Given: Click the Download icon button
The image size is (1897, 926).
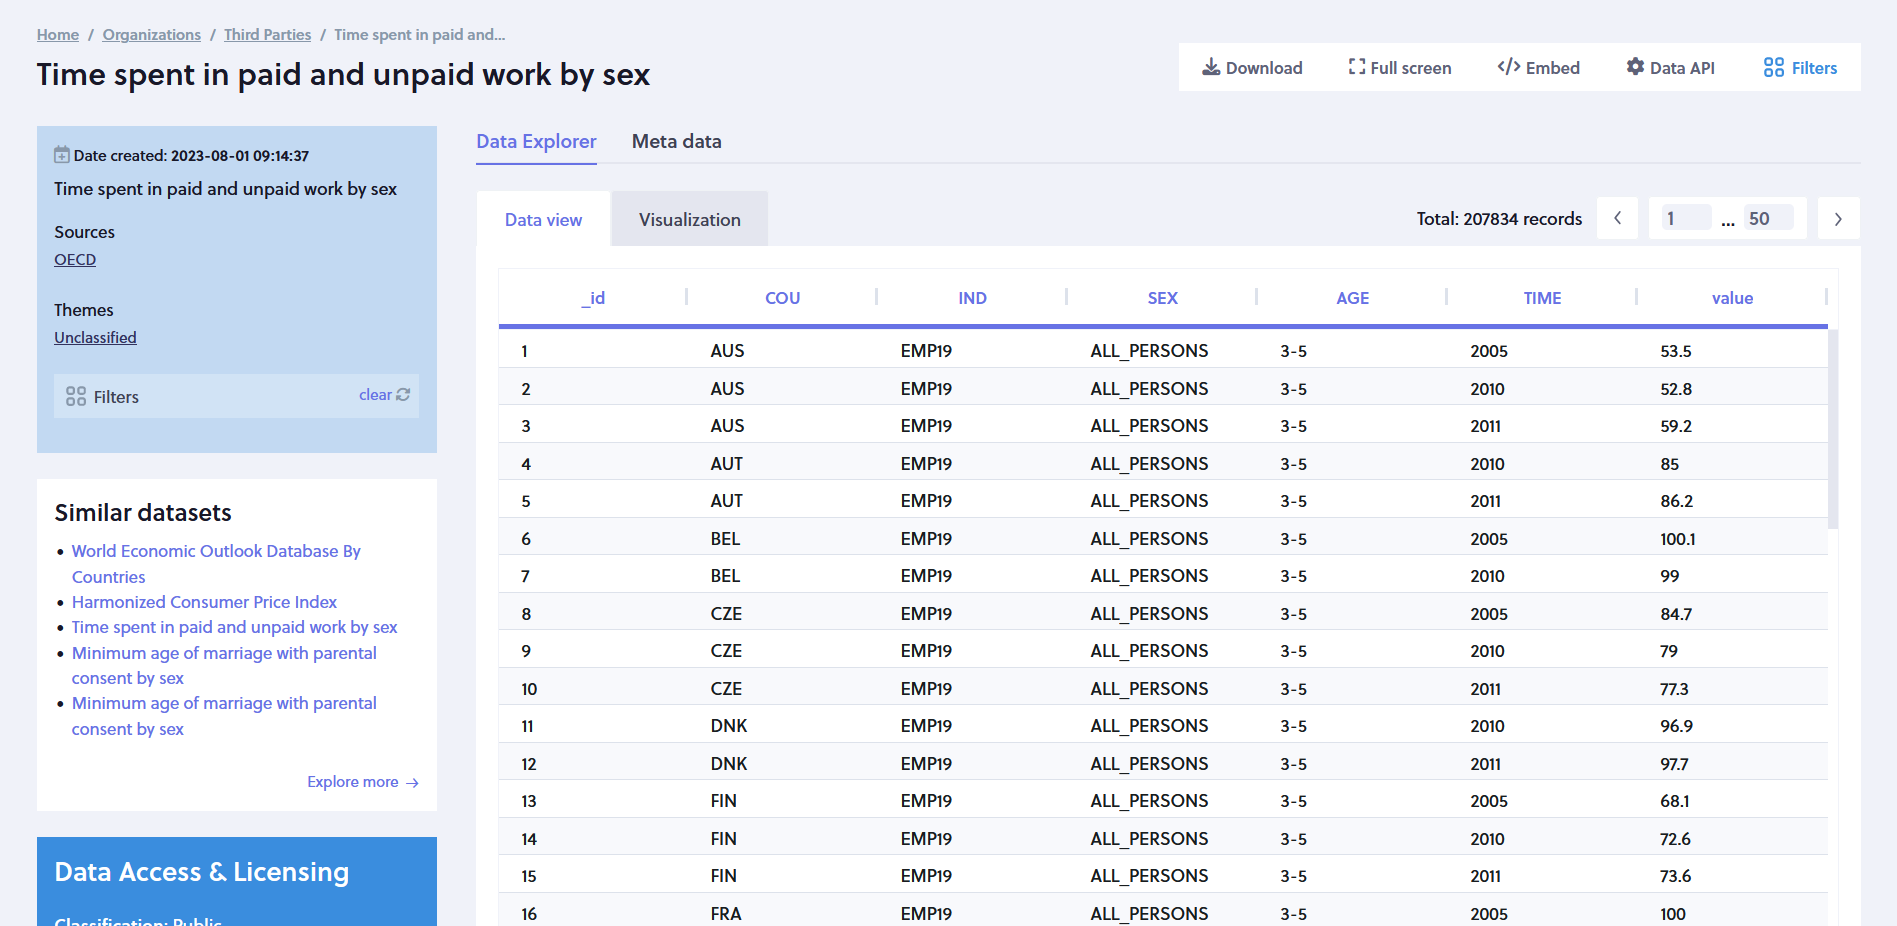Looking at the screenshot, I should pos(1211,67).
